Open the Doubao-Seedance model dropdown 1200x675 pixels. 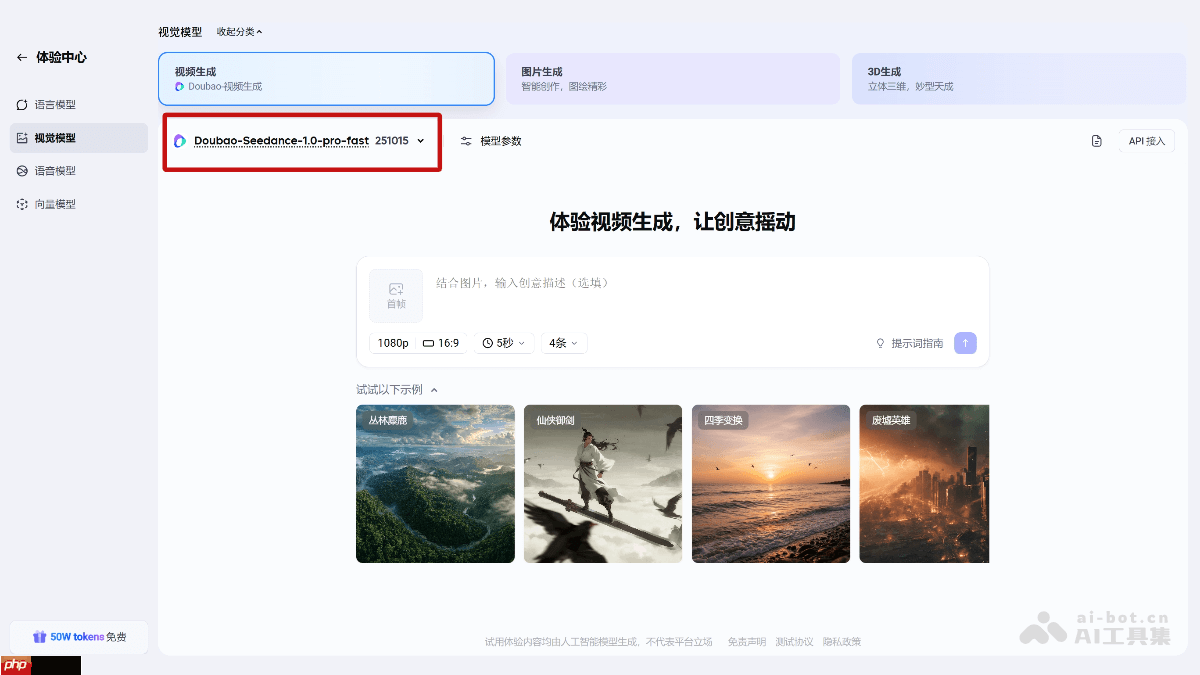419,141
